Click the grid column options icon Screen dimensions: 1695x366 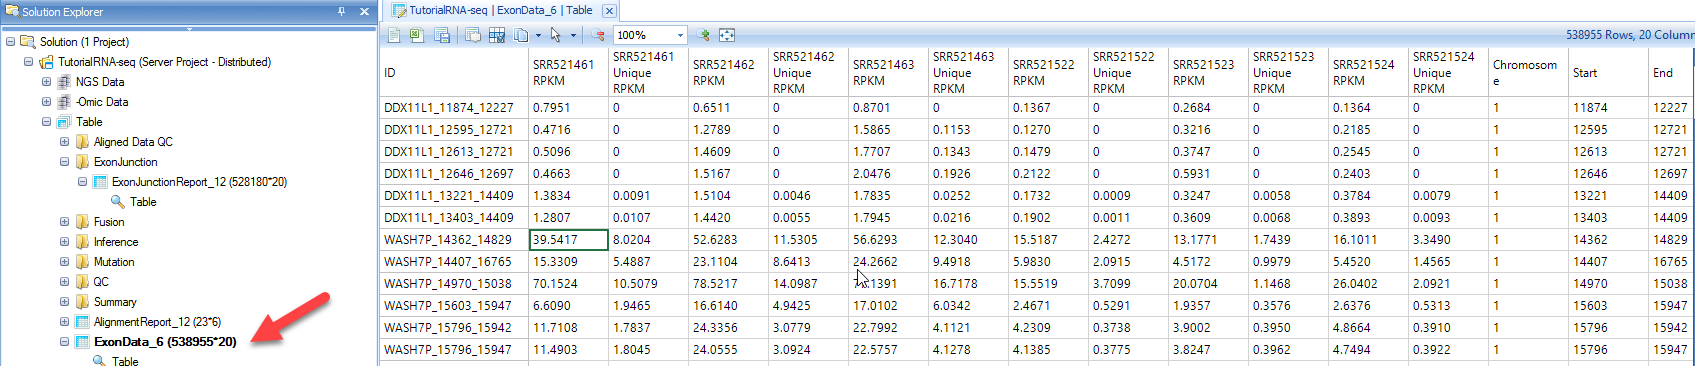click(x=497, y=35)
